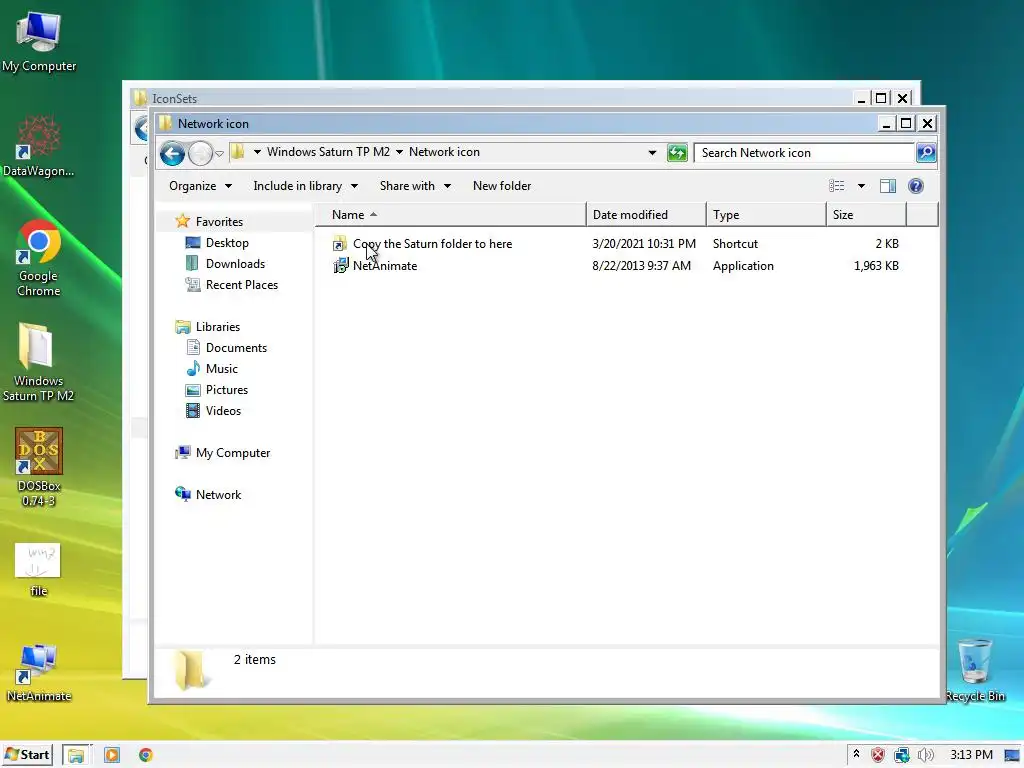Click the 1,963 KB size cell

click(876, 266)
